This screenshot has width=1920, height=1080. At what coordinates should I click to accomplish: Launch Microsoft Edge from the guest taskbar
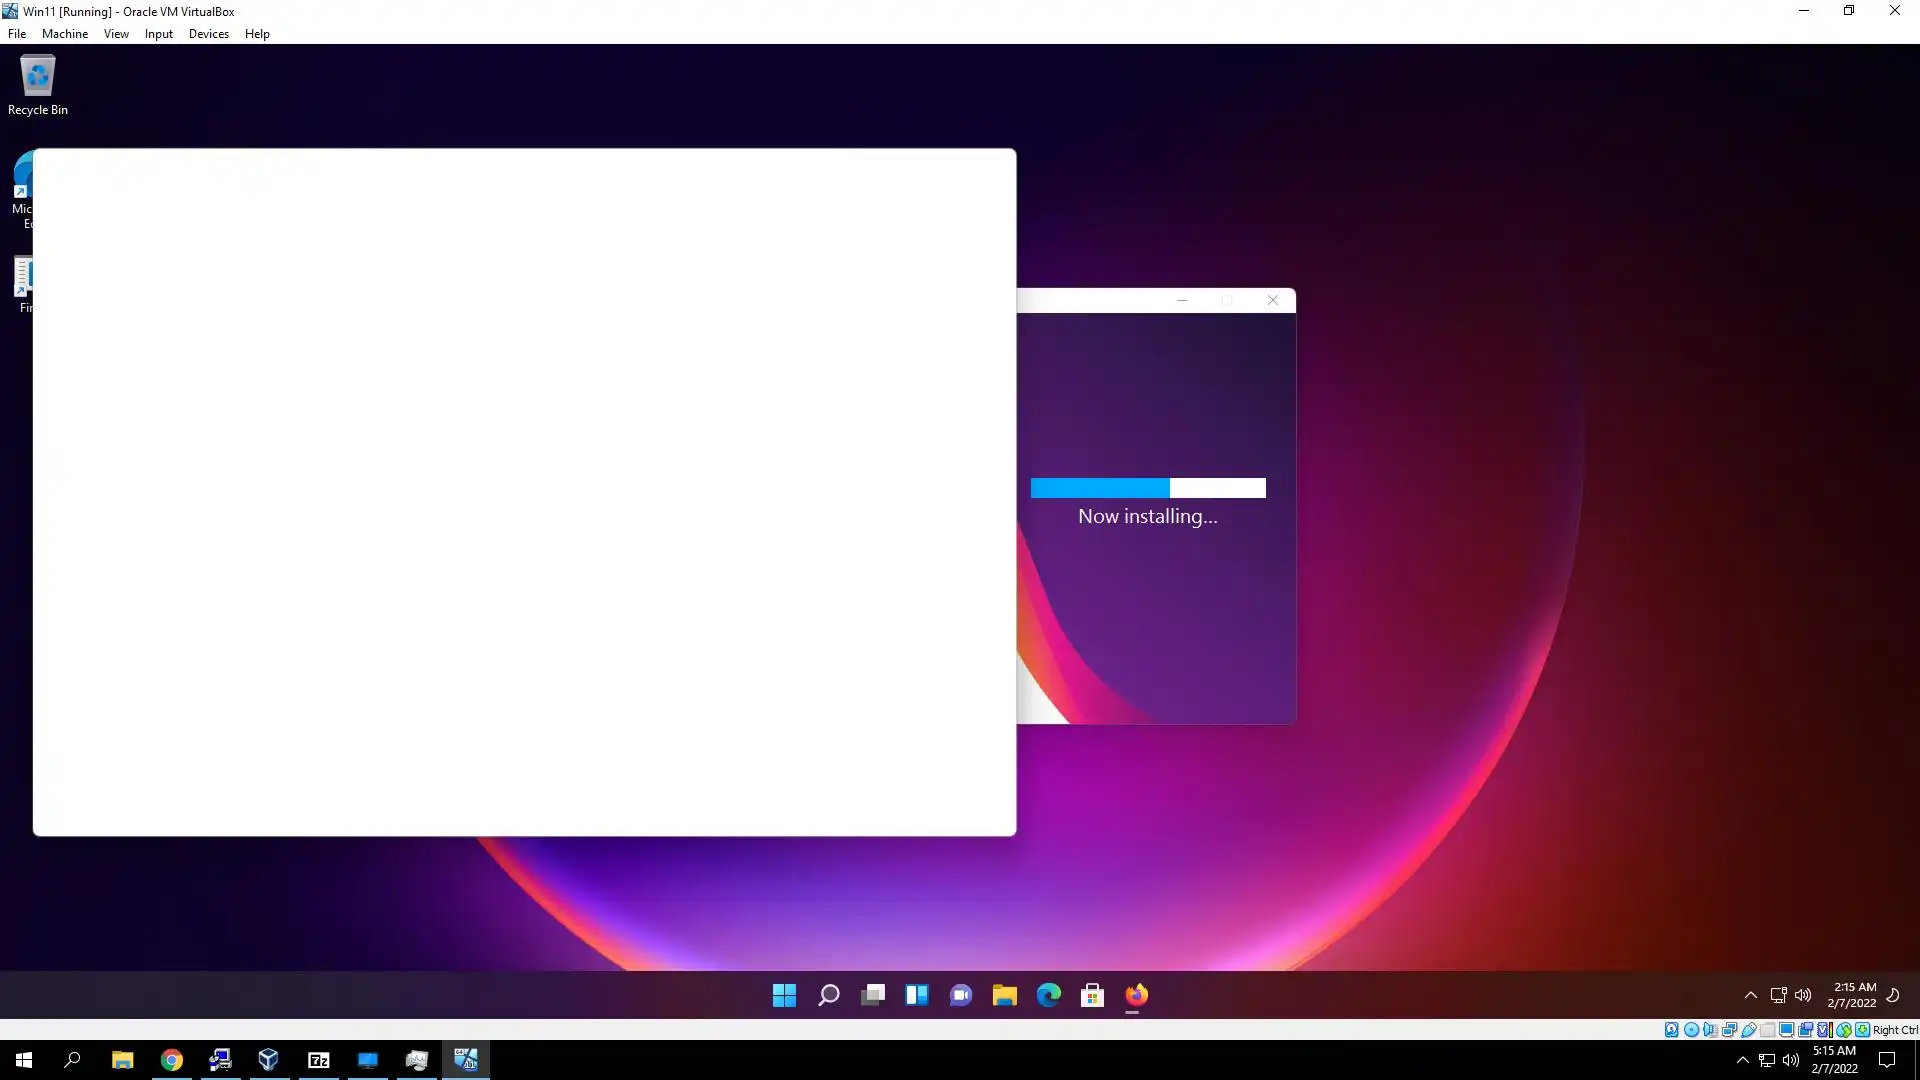pos(1048,995)
